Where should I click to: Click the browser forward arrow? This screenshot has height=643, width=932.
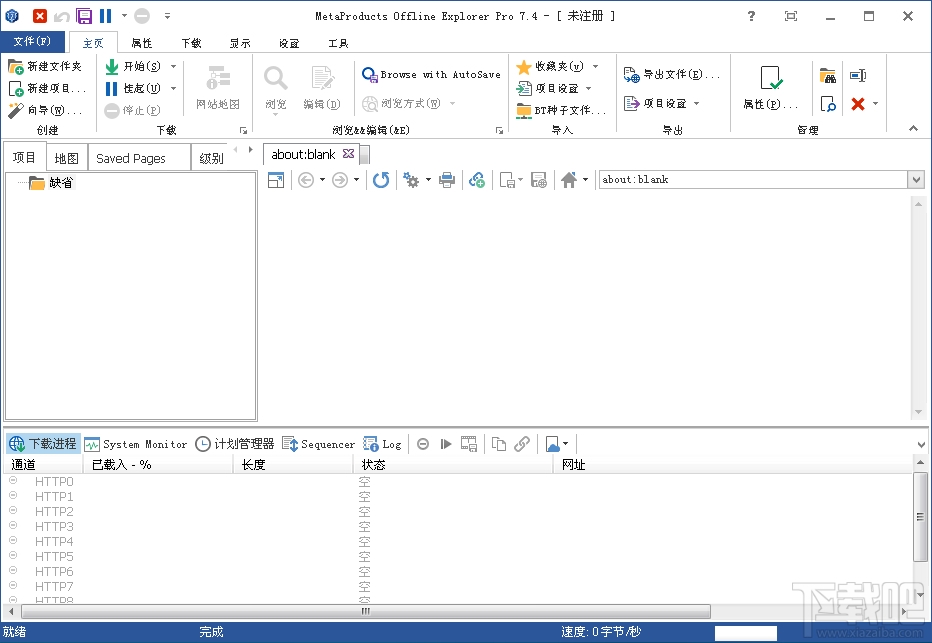coord(339,179)
